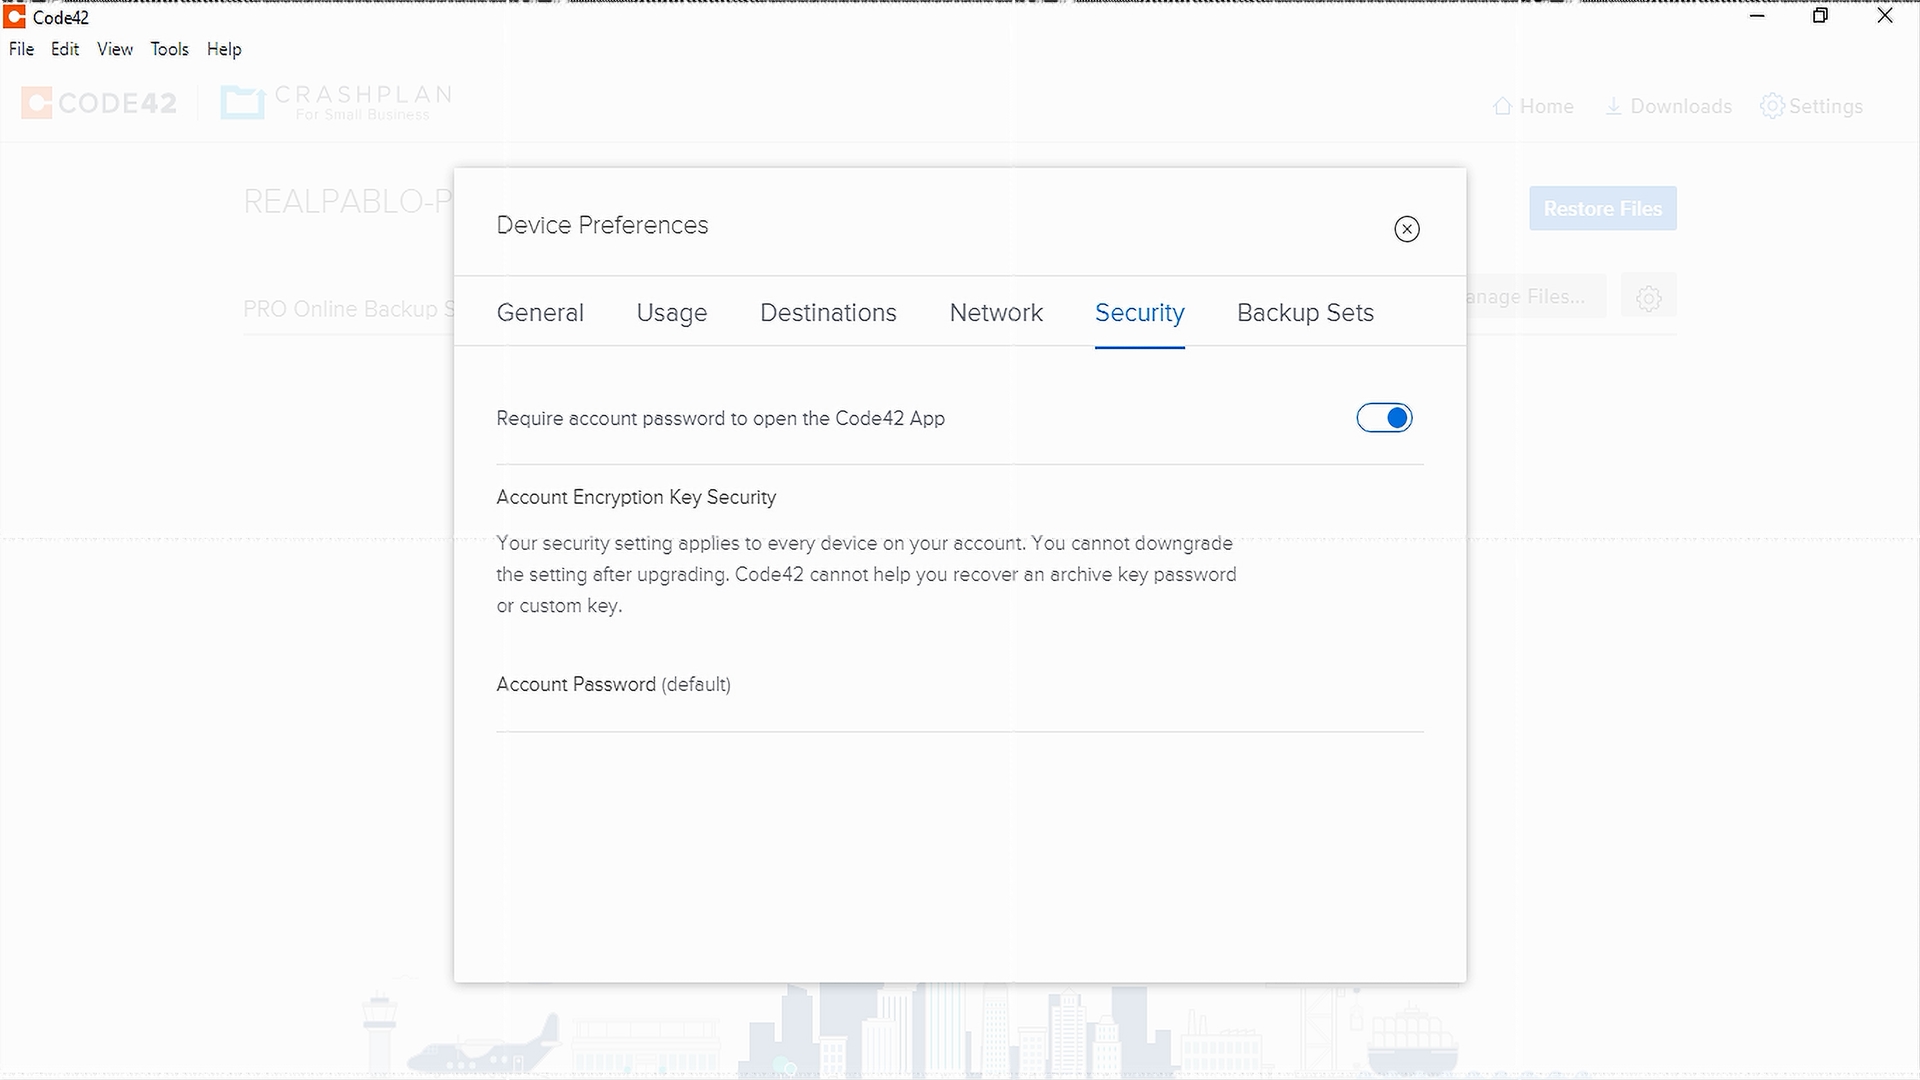1920x1080 pixels.
Task: Restore down the Code42 window
Action: (1820, 16)
